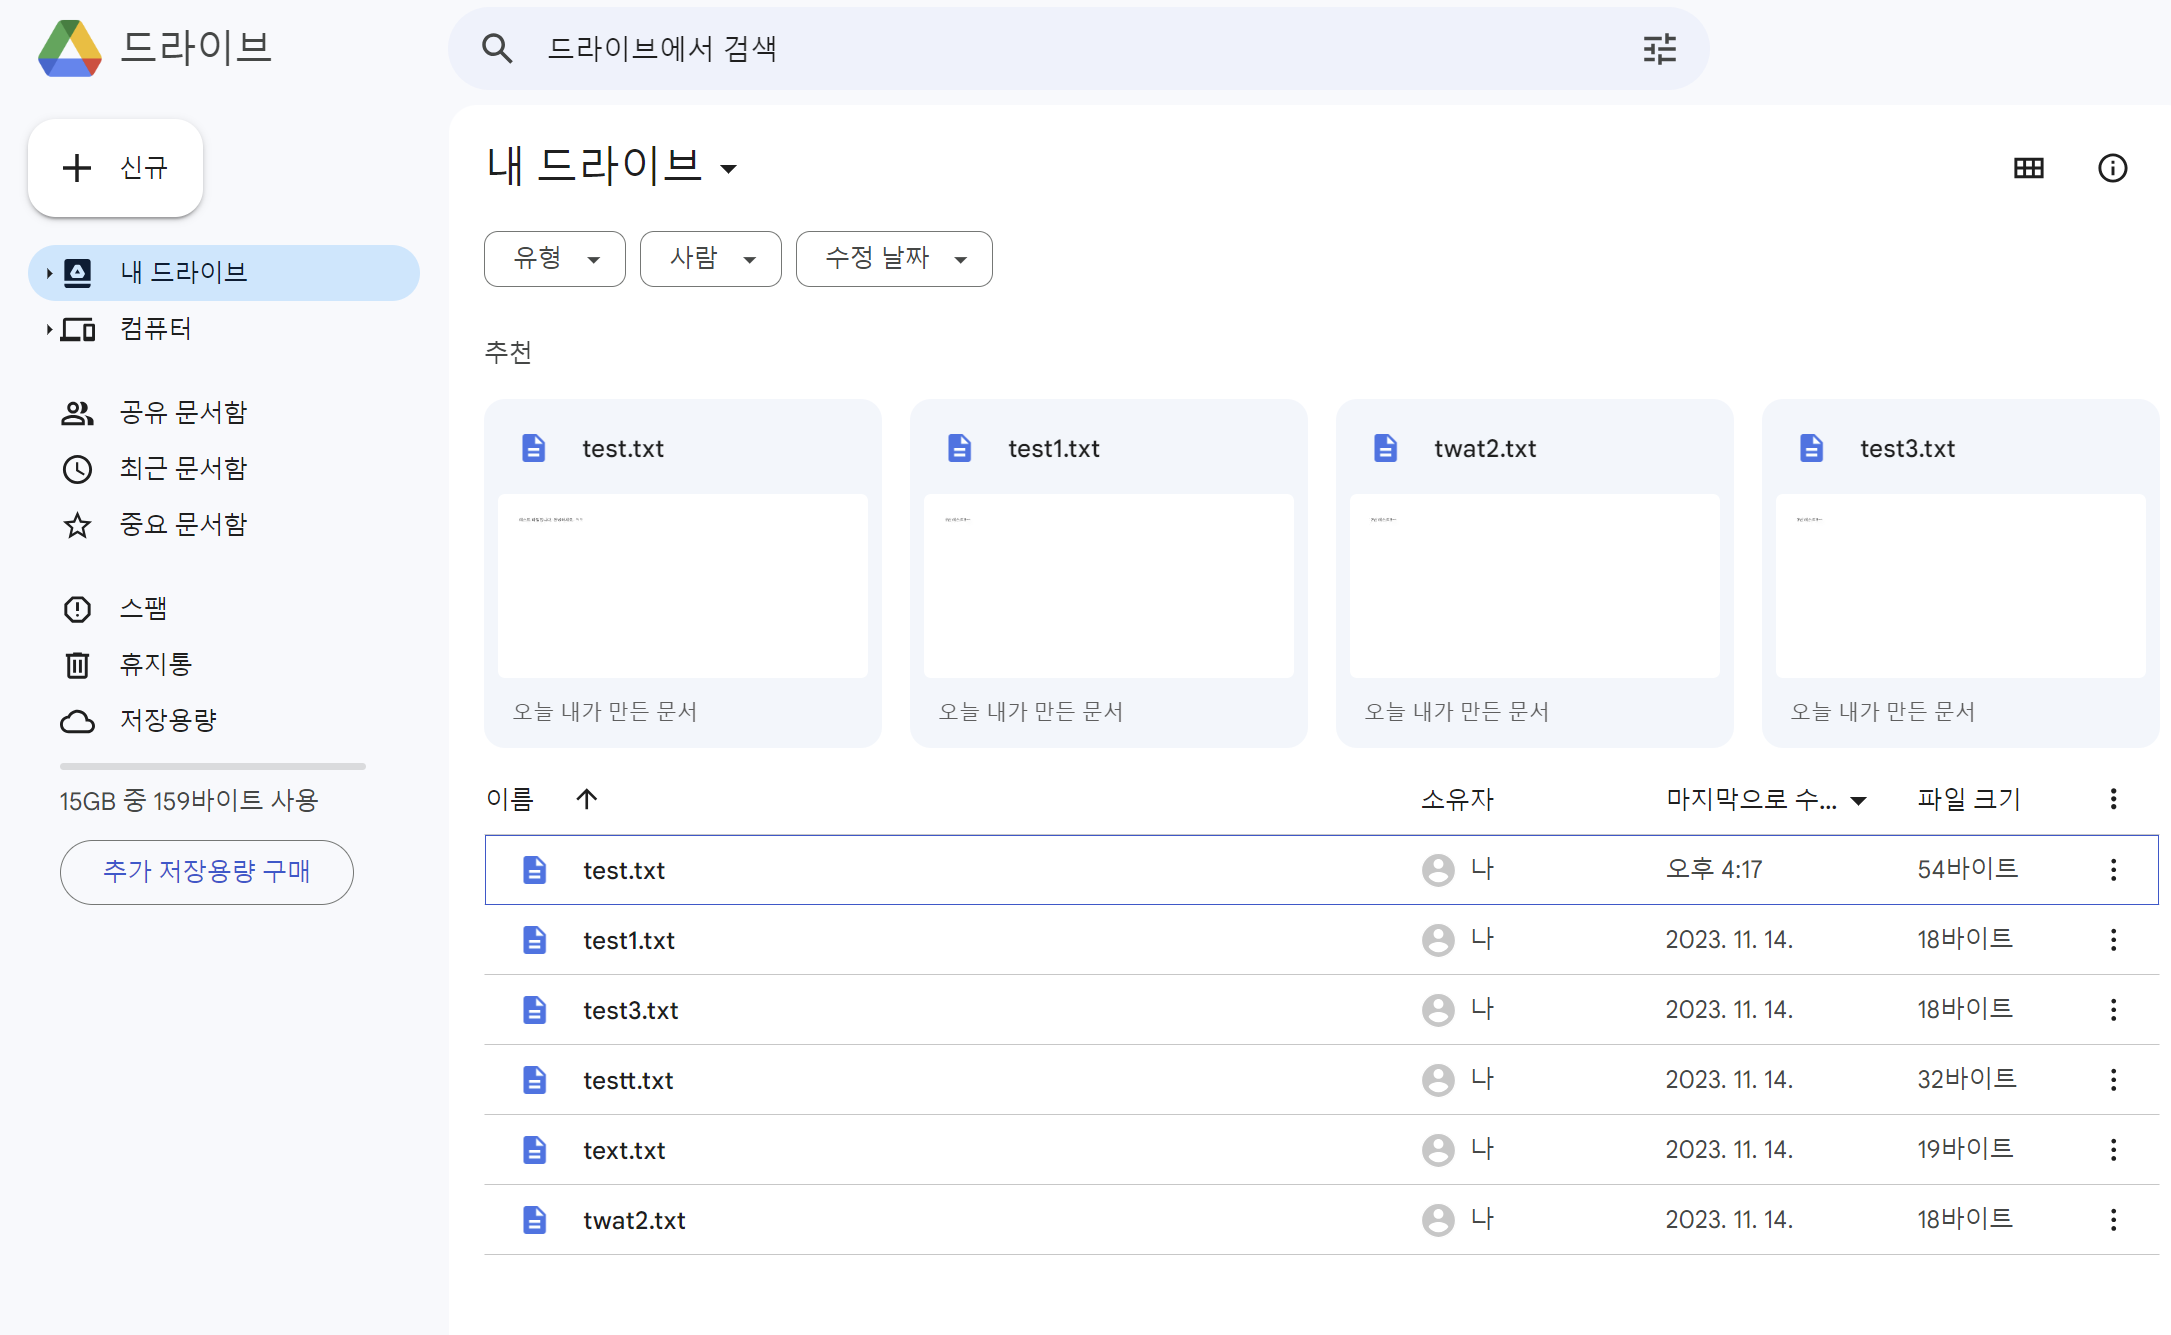Screen dimensions: 2171x1335
Task: Open the 유형 filter dropdown
Action: (555, 259)
